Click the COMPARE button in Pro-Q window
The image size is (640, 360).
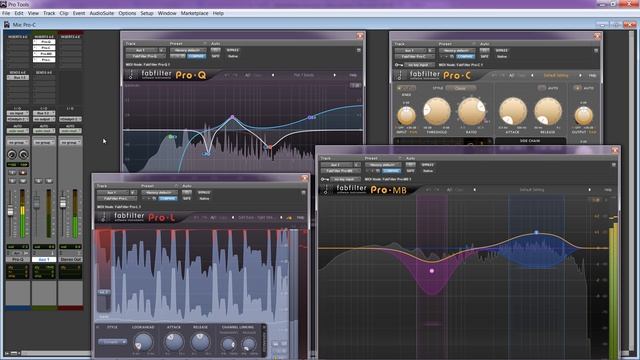pos(196,56)
